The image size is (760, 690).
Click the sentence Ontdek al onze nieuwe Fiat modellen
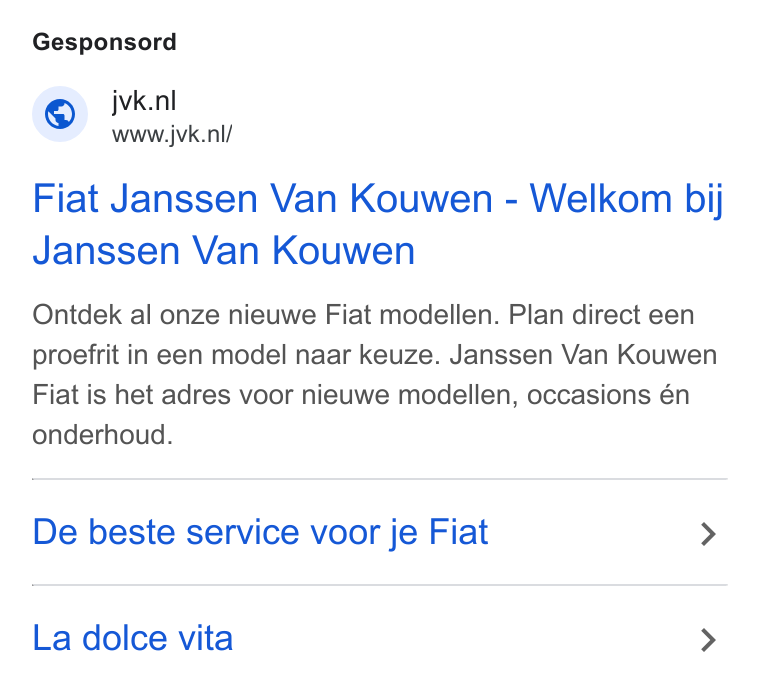pyautogui.click(x=266, y=315)
